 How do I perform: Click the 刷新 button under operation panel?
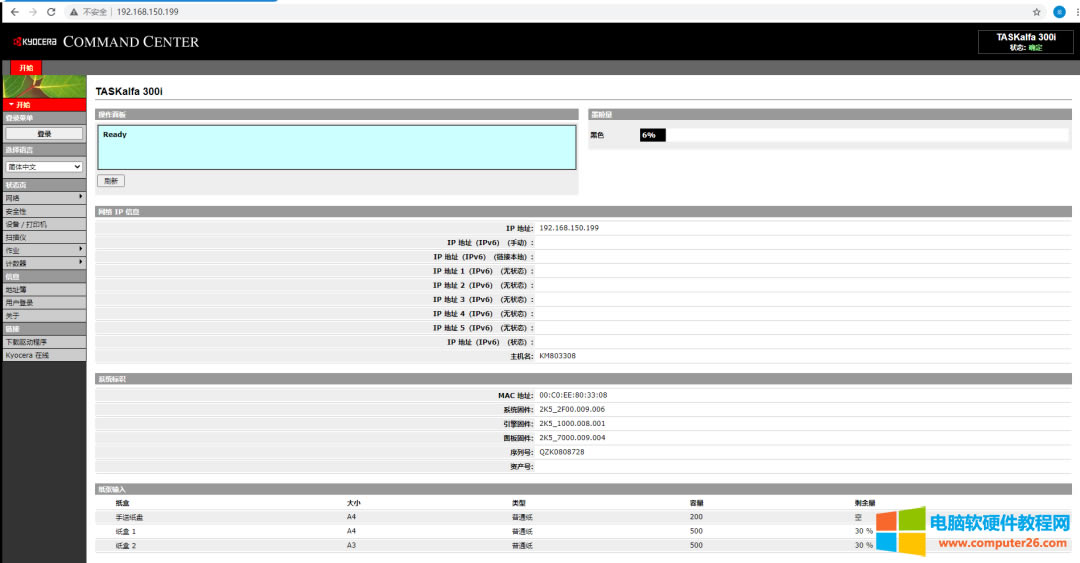tap(111, 181)
